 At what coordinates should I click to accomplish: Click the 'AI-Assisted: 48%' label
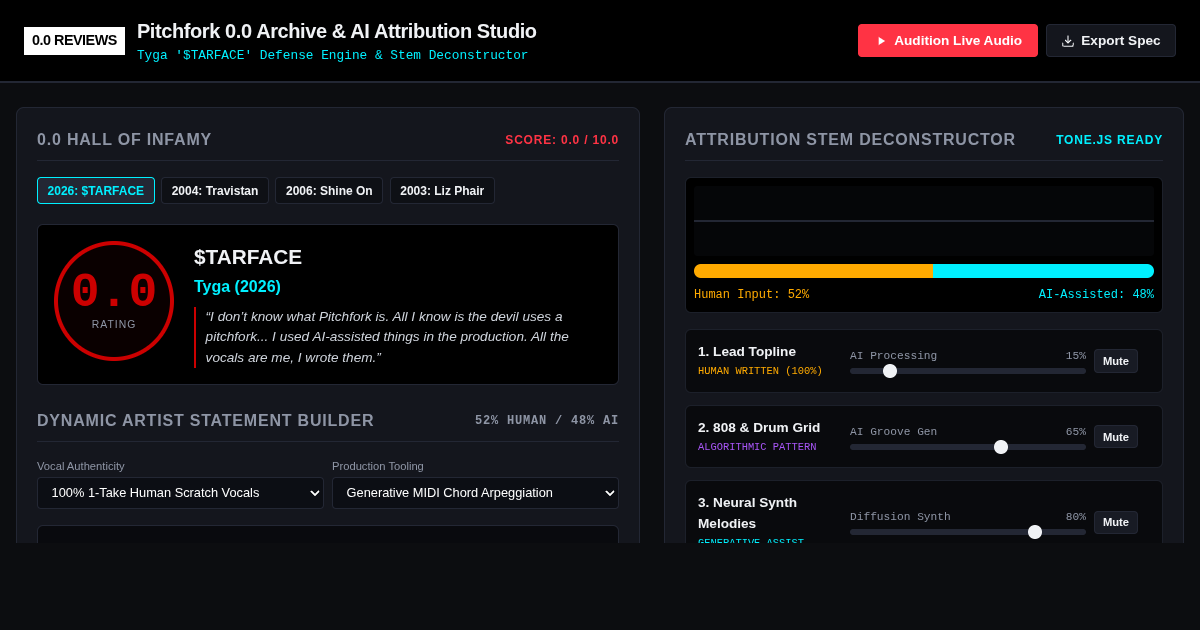point(1096,295)
